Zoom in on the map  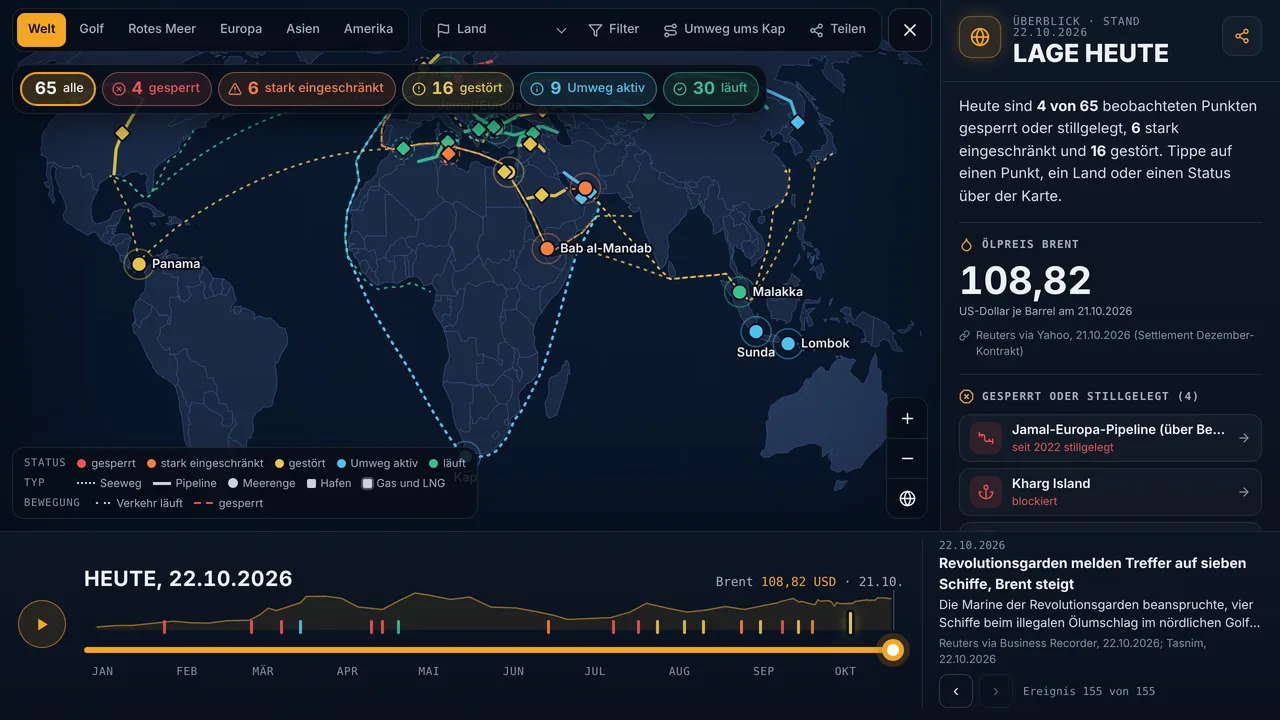tap(907, 419)
